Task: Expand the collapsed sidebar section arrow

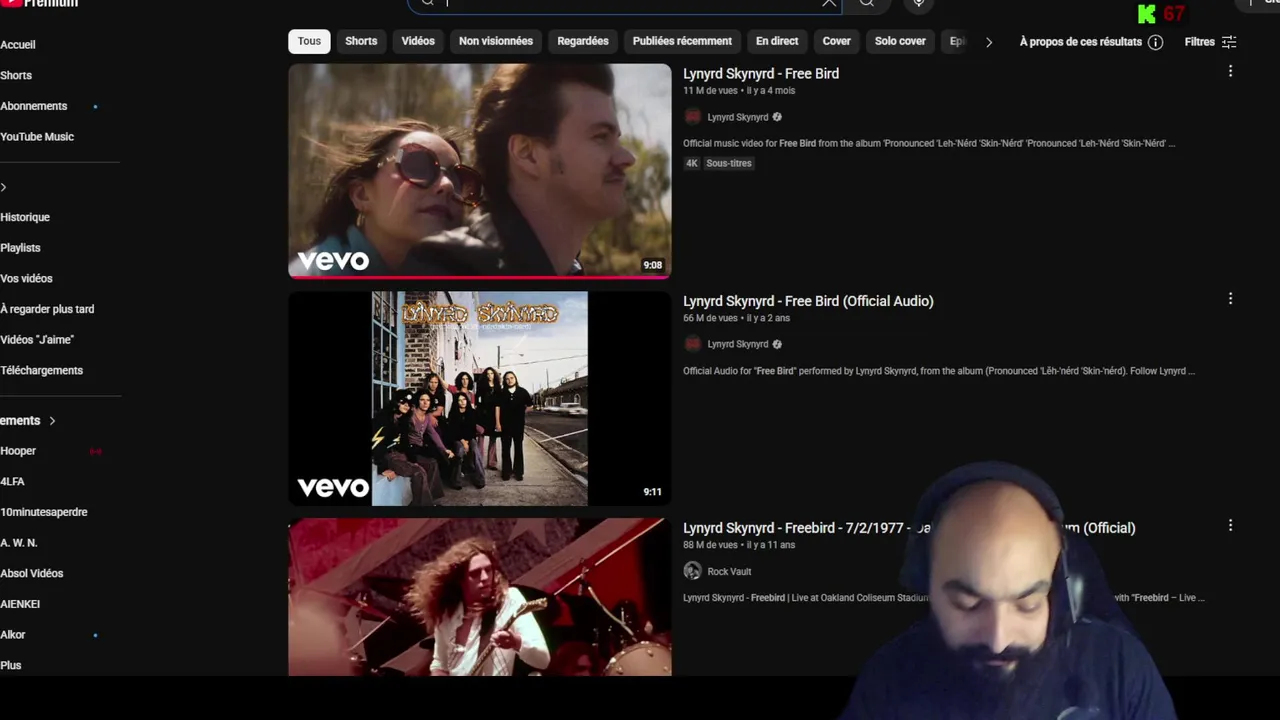Action: click(4, 187)
